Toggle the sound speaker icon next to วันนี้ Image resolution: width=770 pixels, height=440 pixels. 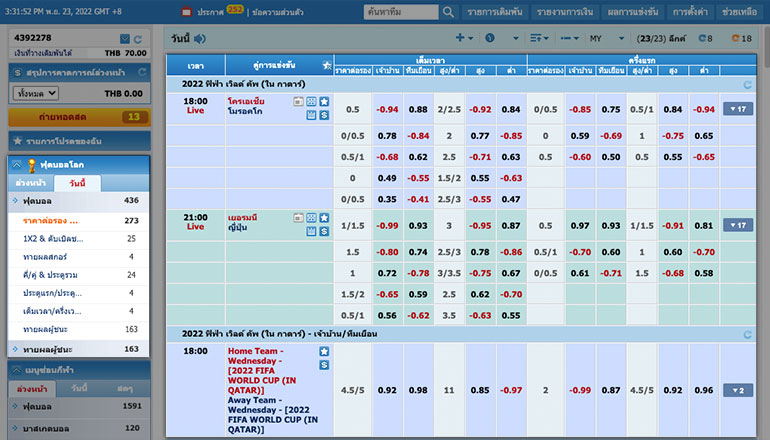(200, 38)
